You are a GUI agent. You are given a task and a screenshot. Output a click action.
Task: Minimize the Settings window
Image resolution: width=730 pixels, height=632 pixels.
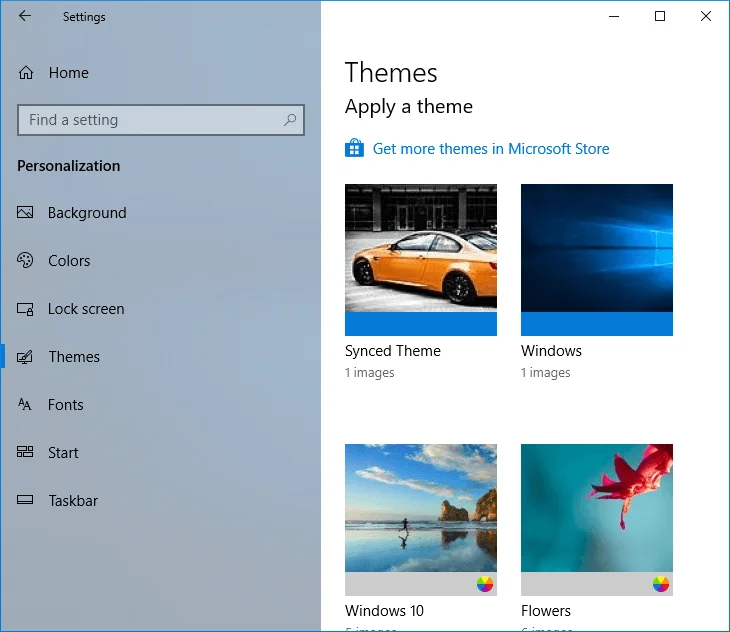[x=614, y=16]
